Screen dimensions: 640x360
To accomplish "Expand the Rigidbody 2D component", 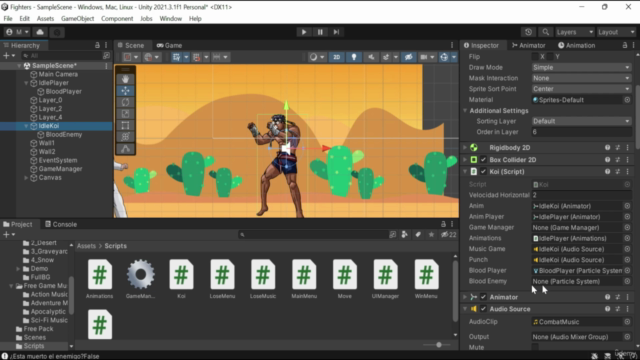I will [x=464, y=147].
